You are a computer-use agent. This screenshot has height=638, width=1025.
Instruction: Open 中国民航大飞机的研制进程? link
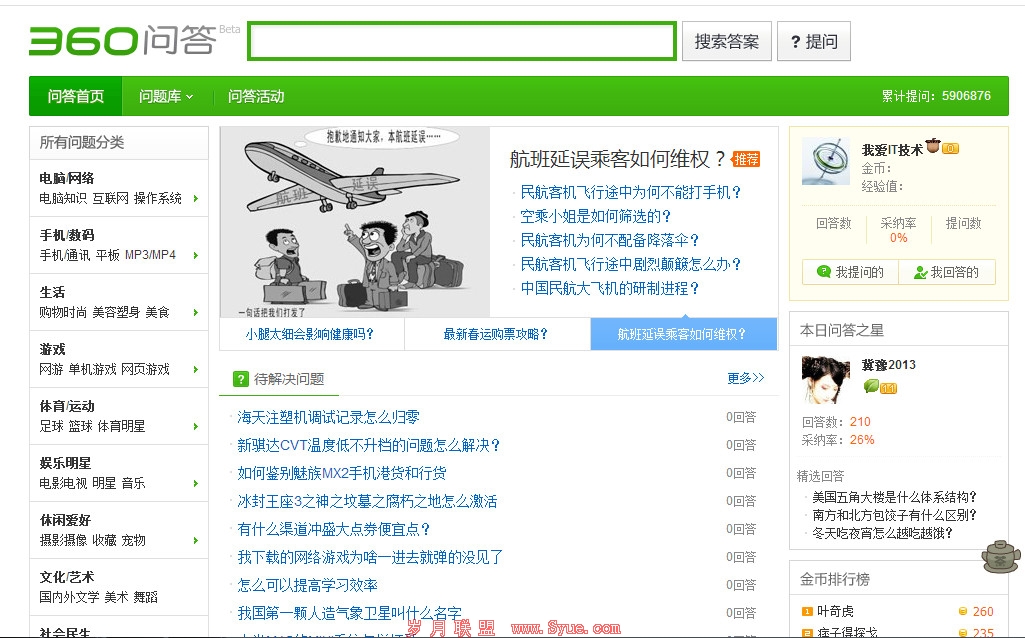pyautogui.click(x=609, y=288)
